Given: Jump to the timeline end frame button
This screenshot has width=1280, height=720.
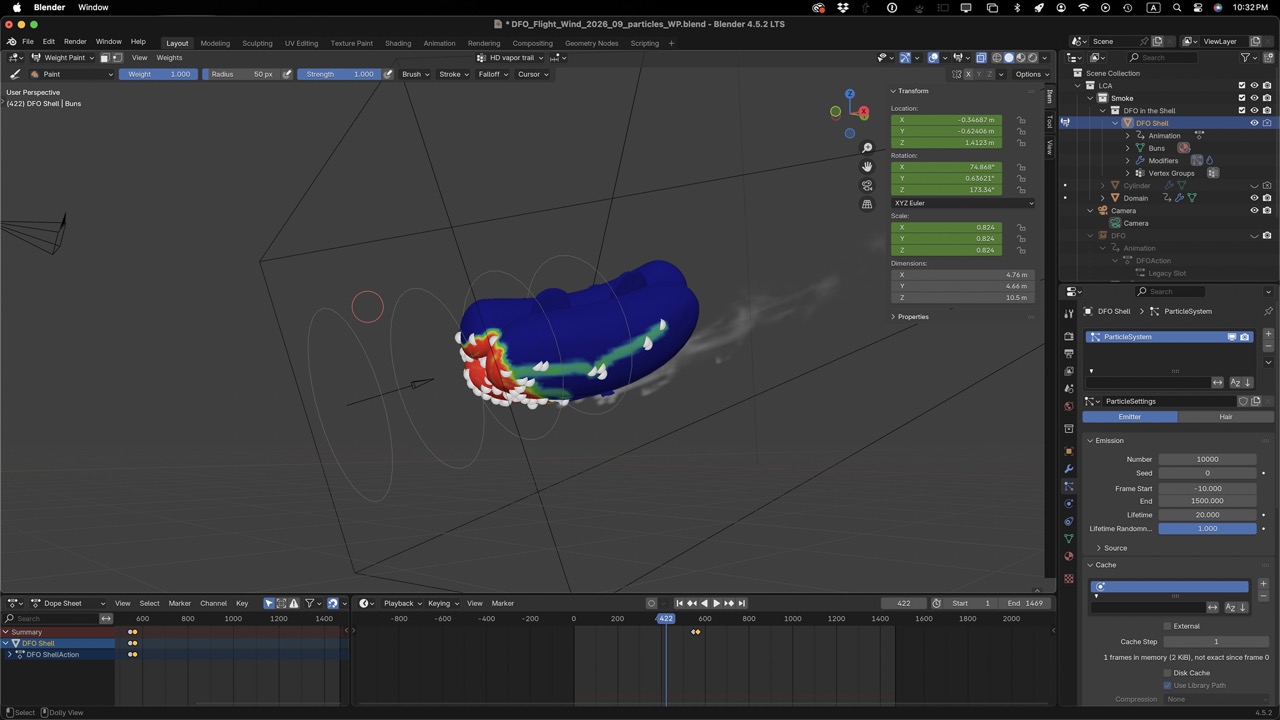Looking at the screenshot, I should [741, 603].
